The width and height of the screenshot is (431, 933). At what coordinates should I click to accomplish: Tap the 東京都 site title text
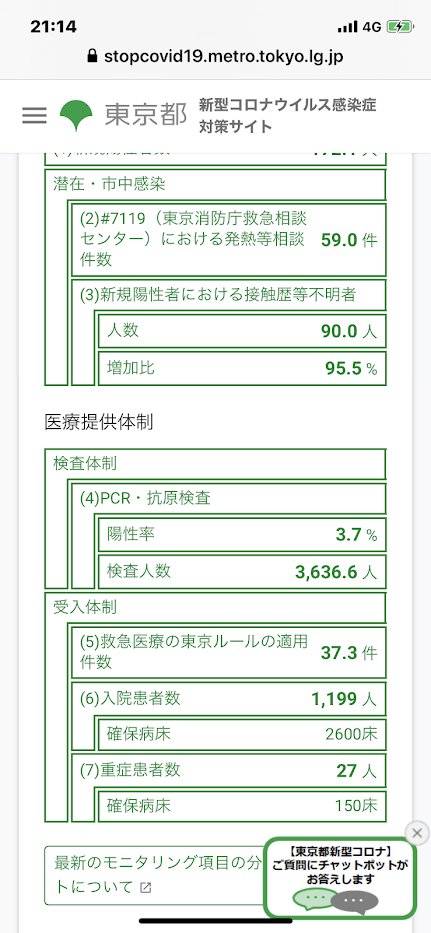tap(146, 115)
